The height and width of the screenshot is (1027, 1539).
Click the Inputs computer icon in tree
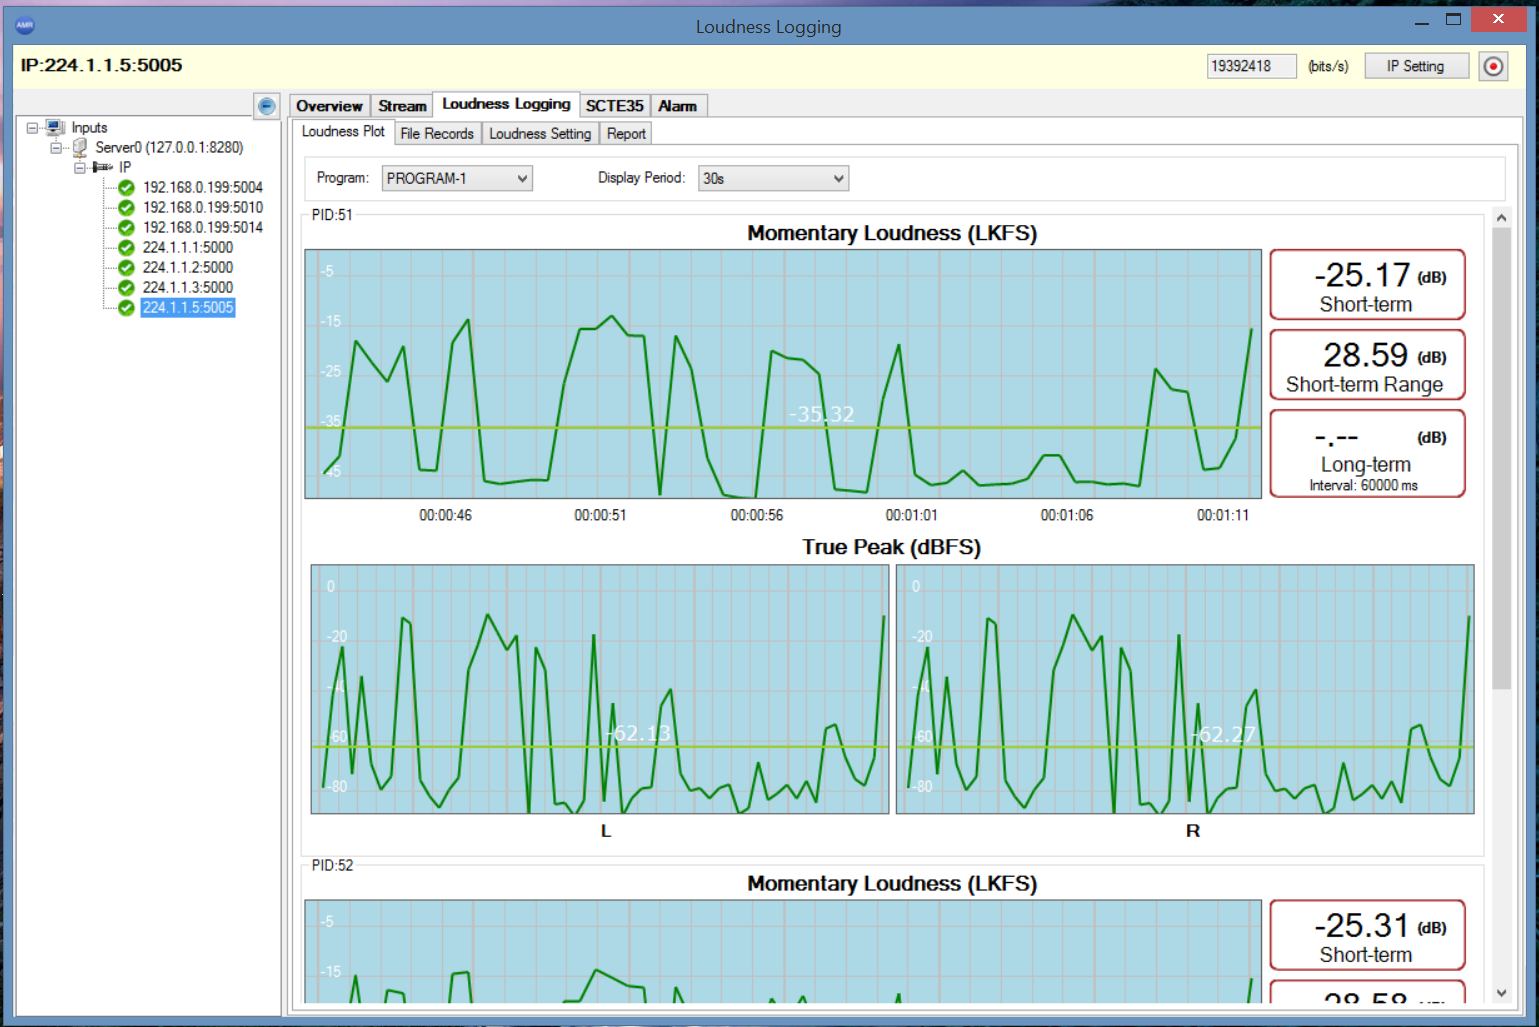click(56, 127)
